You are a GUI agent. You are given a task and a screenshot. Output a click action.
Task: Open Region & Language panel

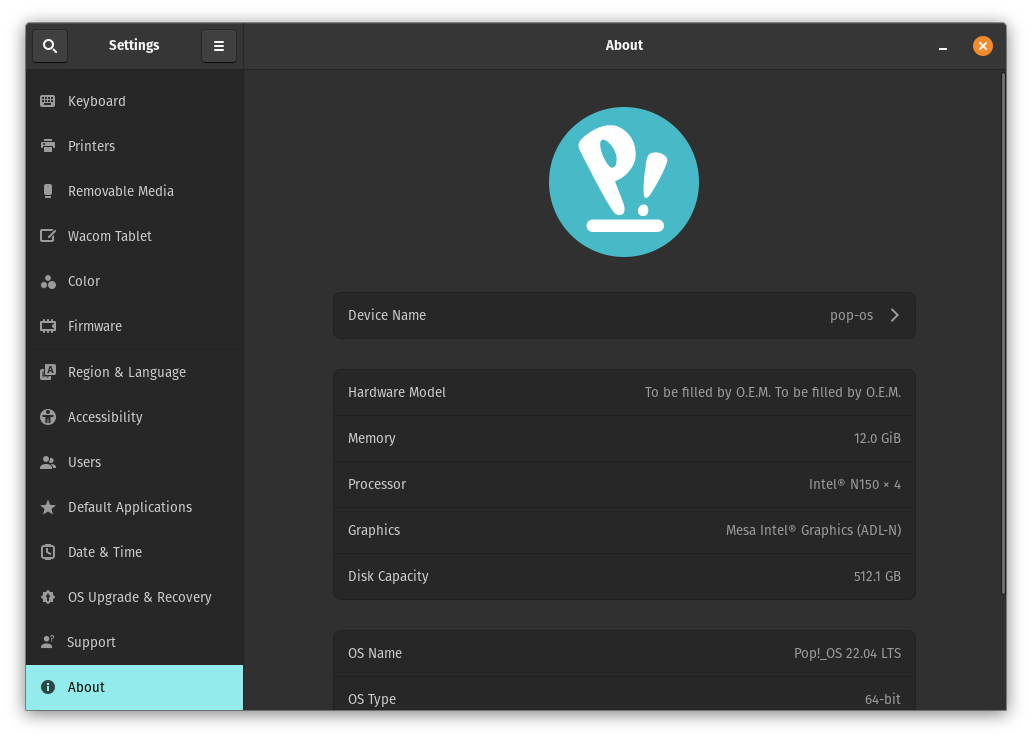[134, 372]
